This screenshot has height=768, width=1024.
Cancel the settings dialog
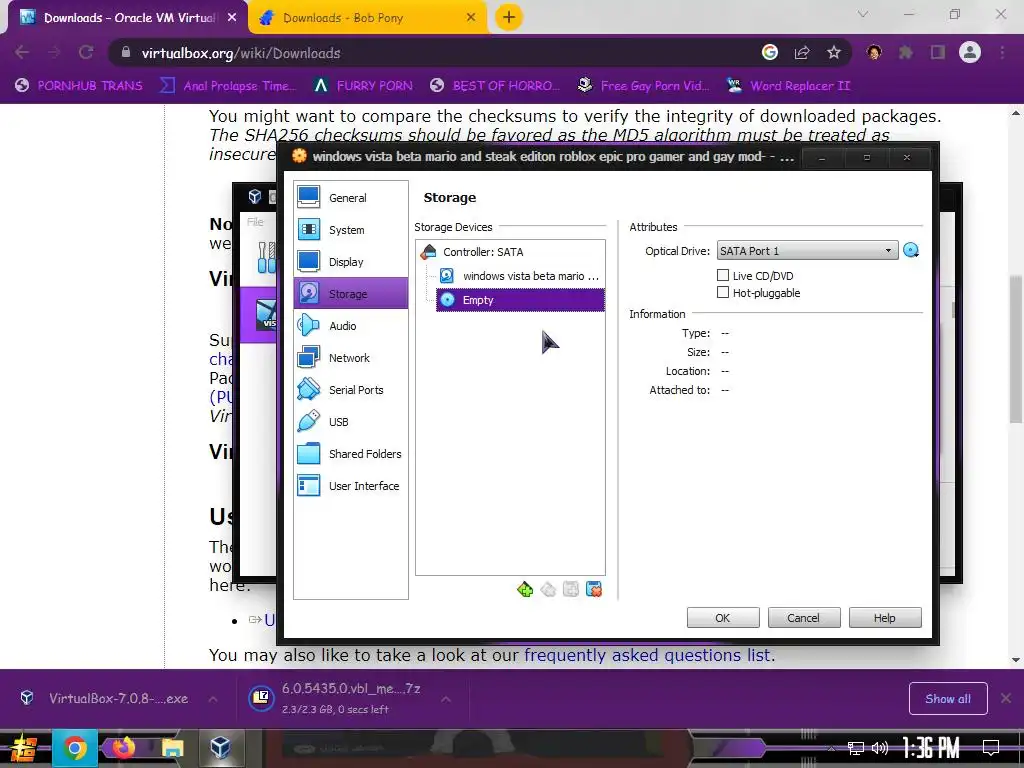pyautogui.click(x=804, y=617)
